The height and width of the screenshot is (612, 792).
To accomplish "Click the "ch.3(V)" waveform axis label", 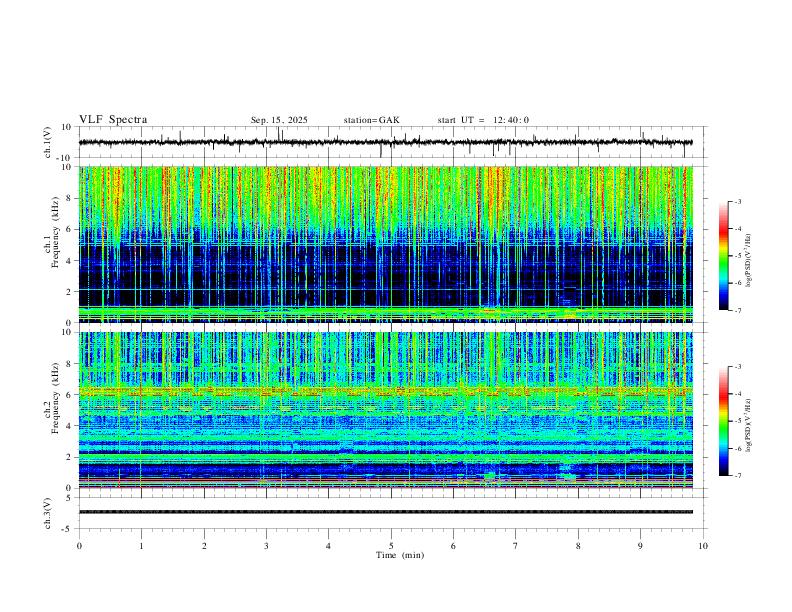I will tap(47, 513).
